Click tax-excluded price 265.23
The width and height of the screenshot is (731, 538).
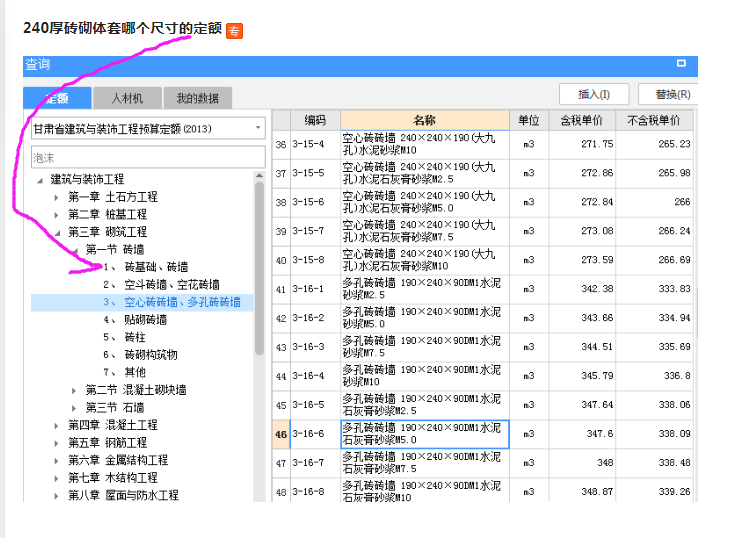pyautogui.click(x=674, y=144)
